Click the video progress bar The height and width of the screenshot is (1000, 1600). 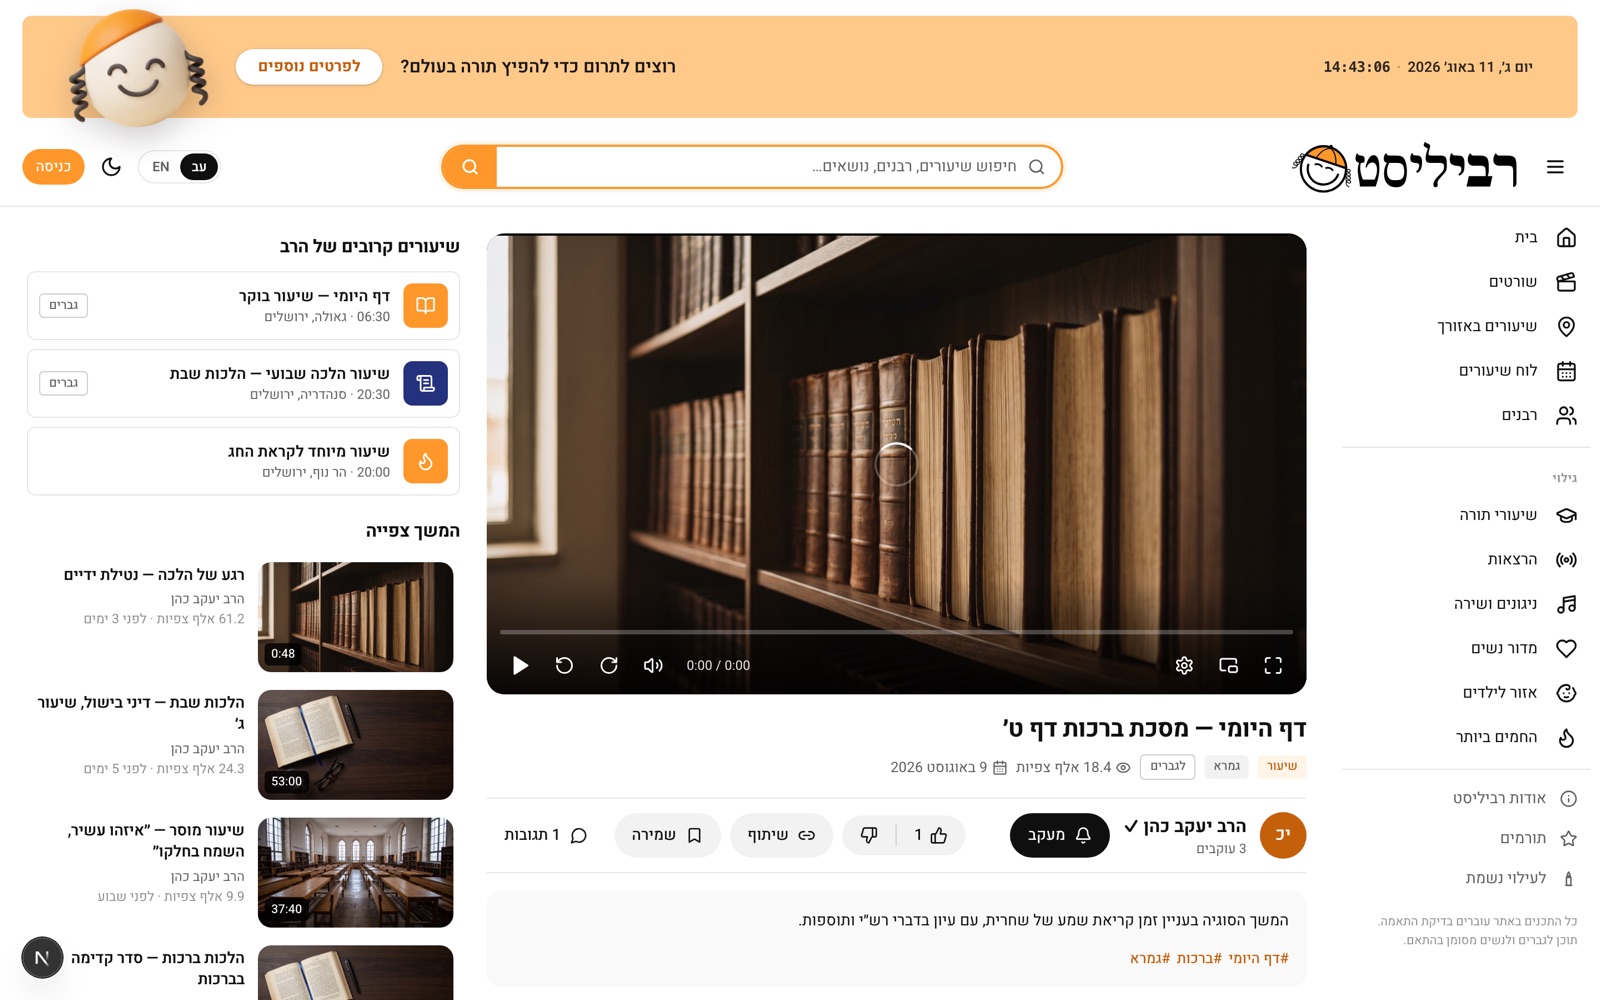(896, 632)
